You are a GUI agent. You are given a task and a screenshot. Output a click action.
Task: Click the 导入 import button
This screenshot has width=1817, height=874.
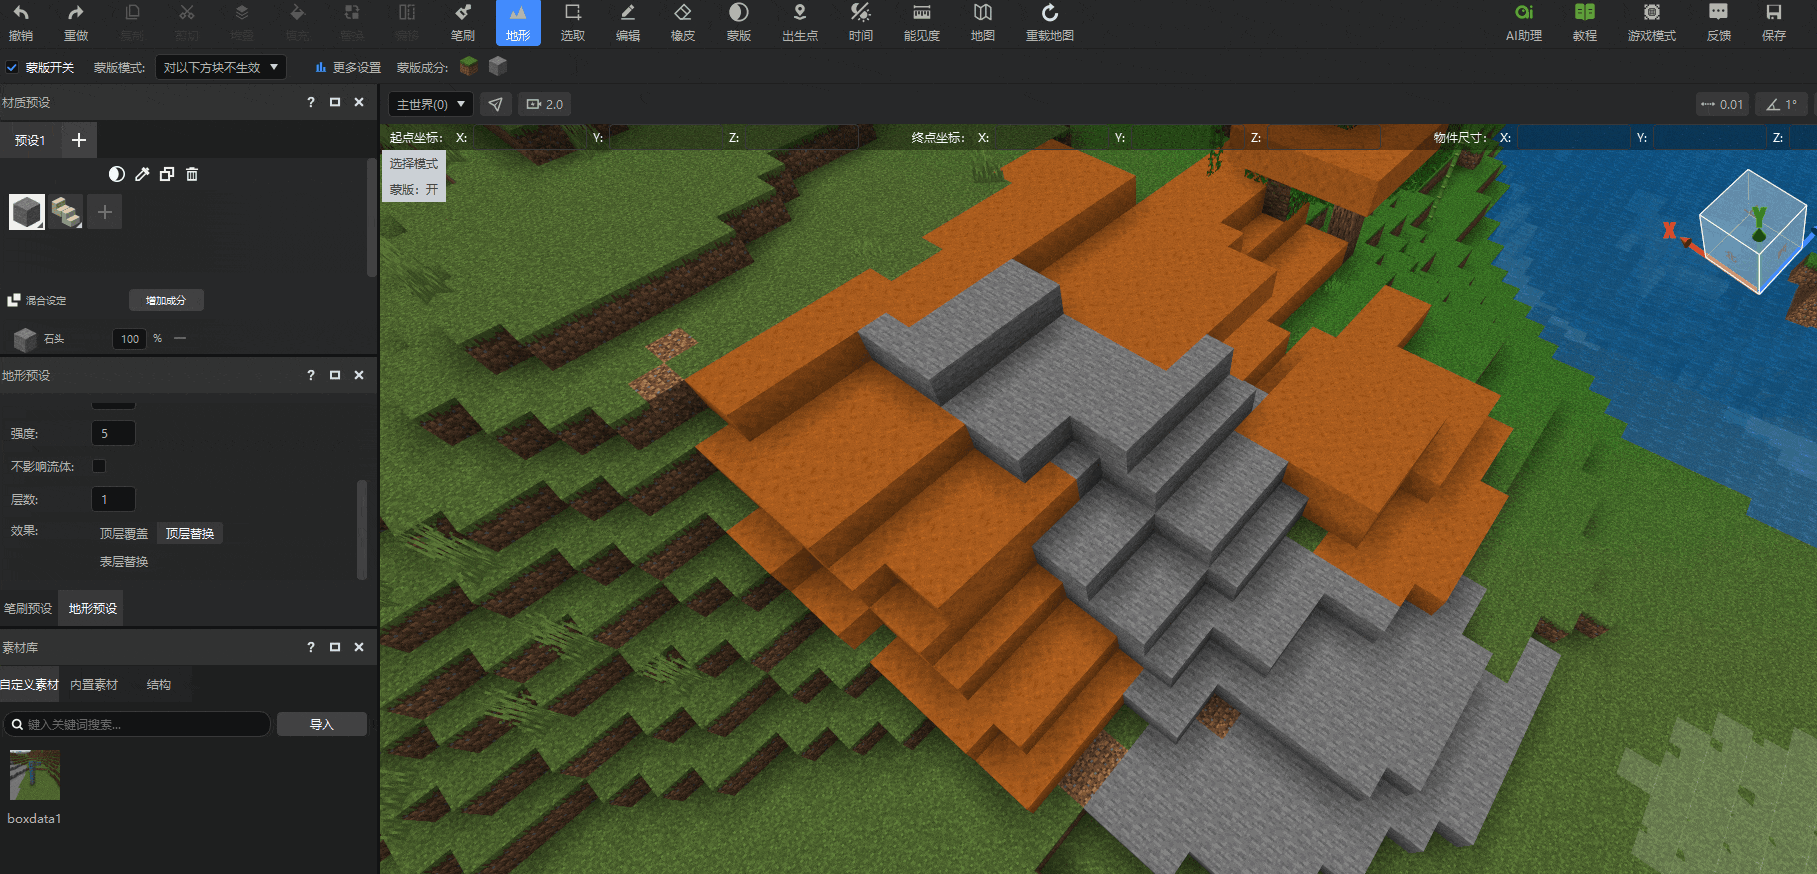[322, 724]
